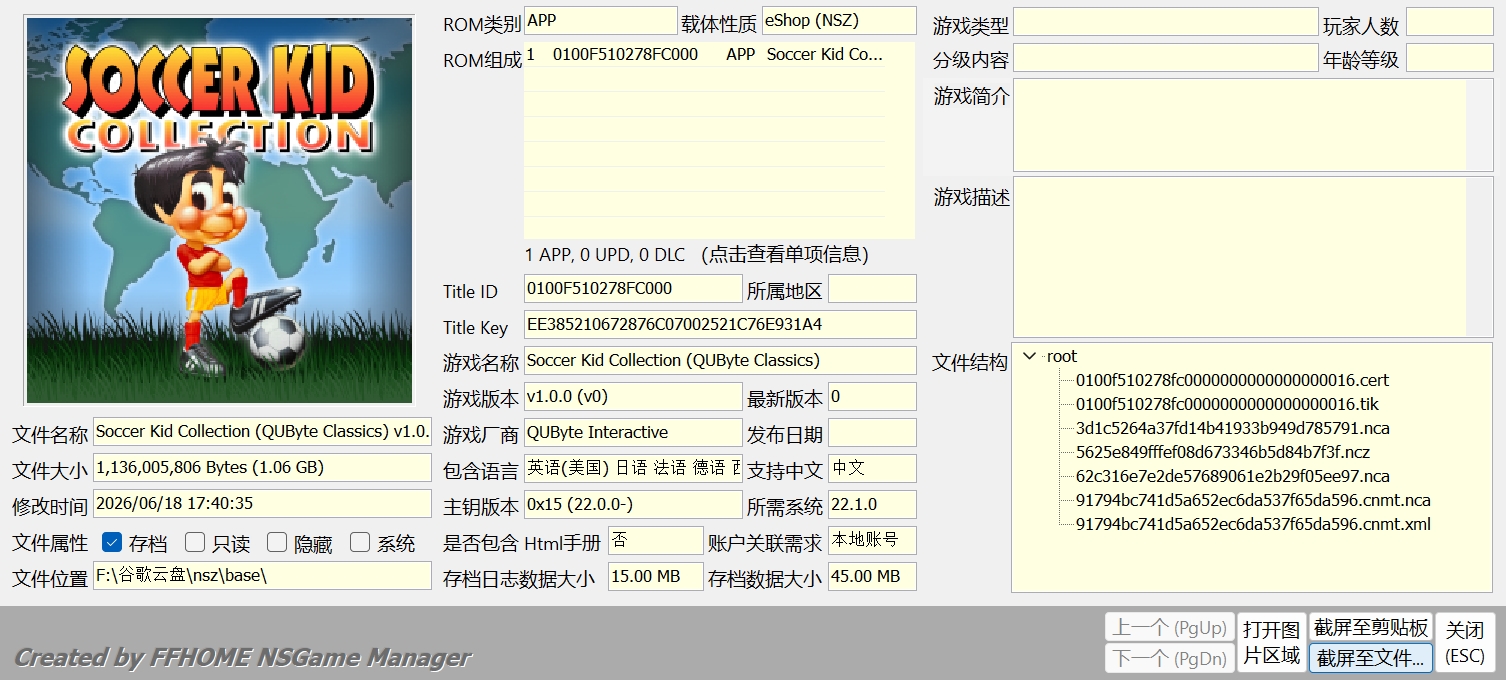Click the 文件大小 field showing 1.06 GB

coord(262,467)
